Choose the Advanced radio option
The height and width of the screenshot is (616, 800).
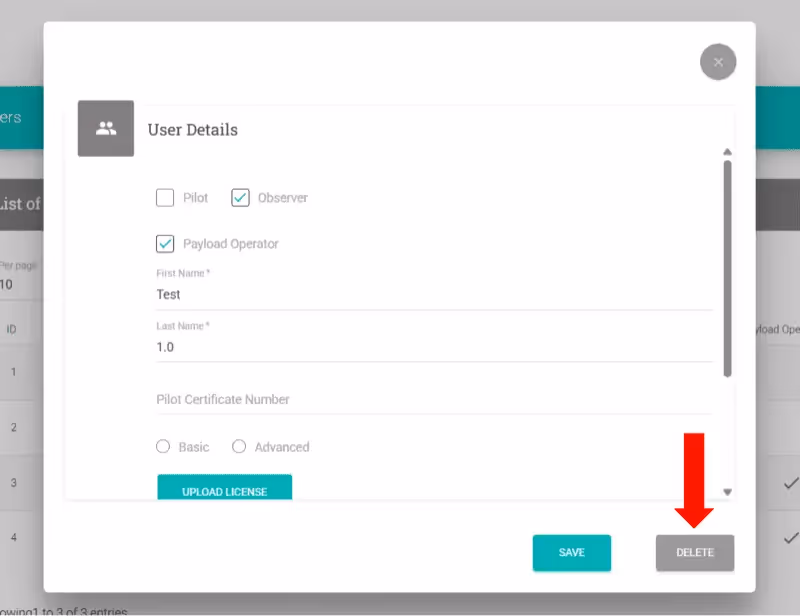point(239,447)
